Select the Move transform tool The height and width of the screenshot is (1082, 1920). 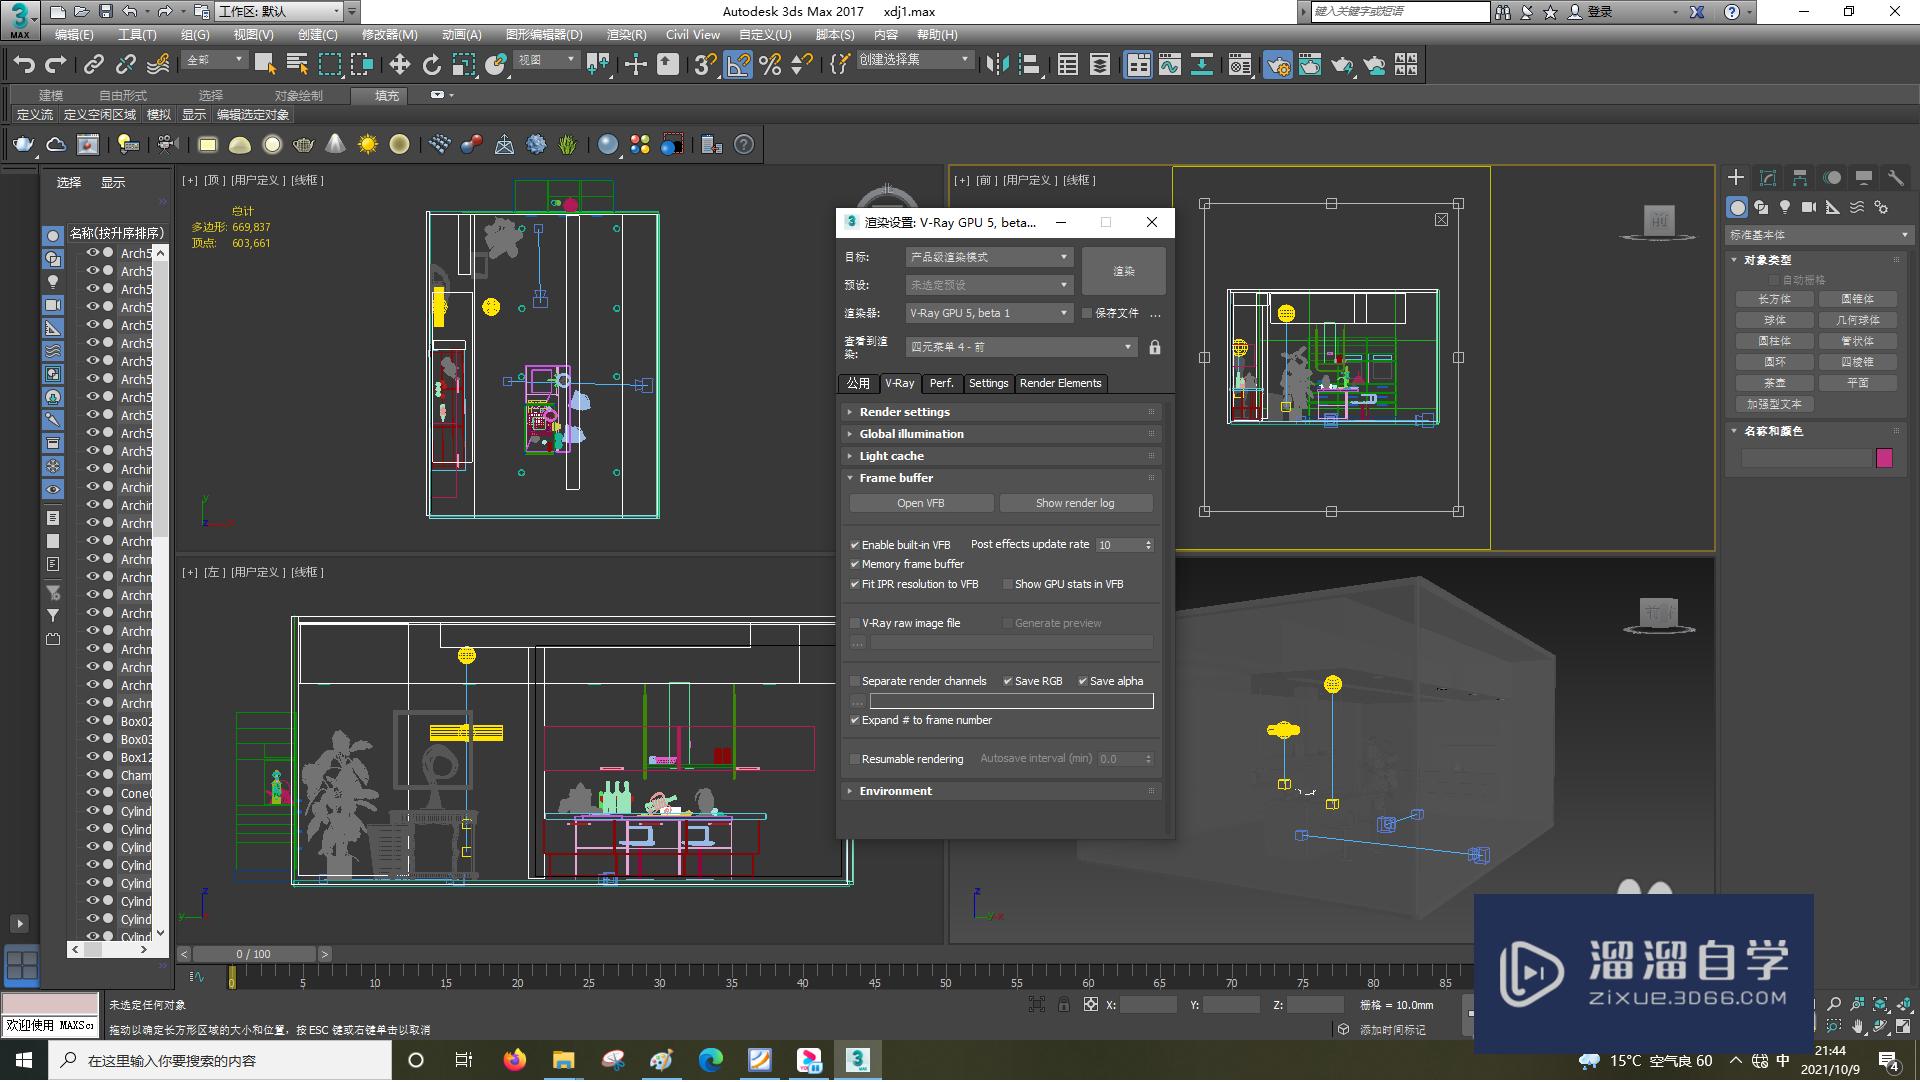399,65
